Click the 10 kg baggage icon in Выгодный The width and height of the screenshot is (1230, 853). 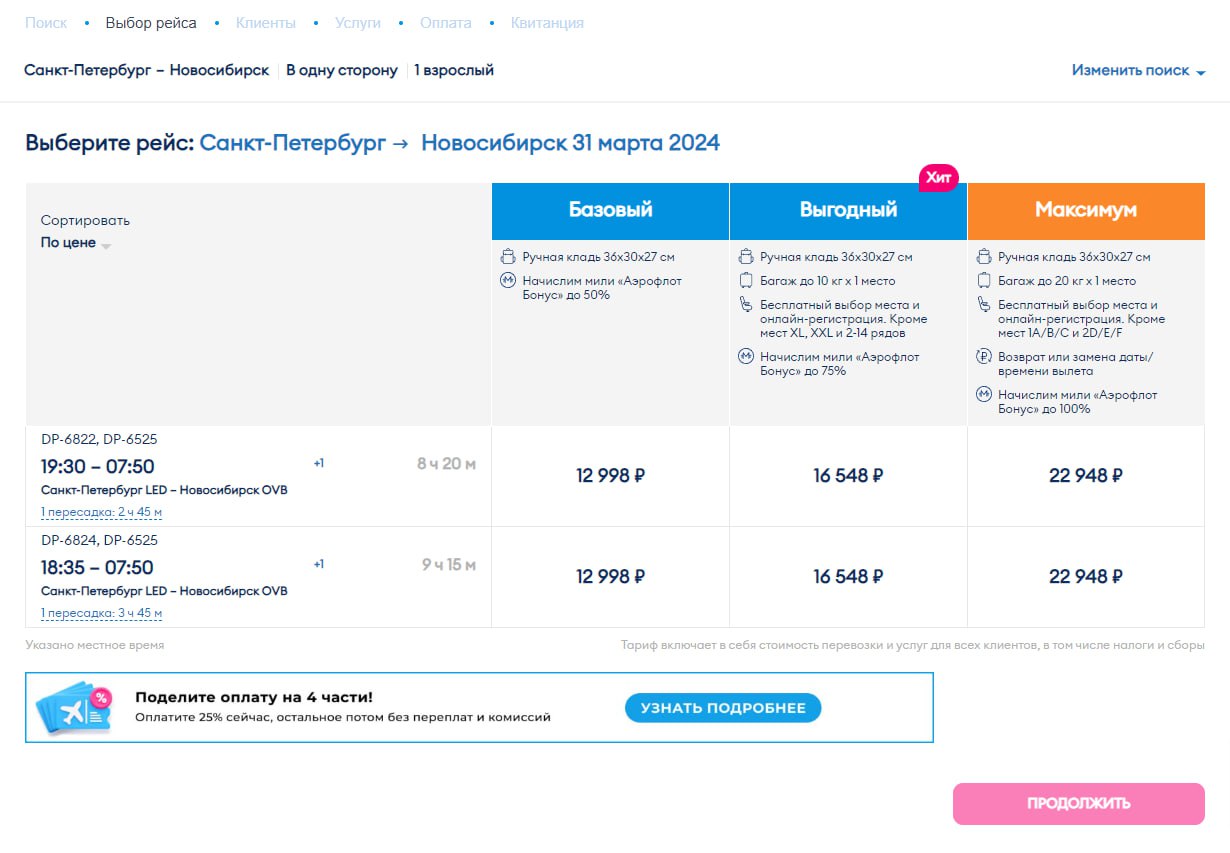pos(745,281)
